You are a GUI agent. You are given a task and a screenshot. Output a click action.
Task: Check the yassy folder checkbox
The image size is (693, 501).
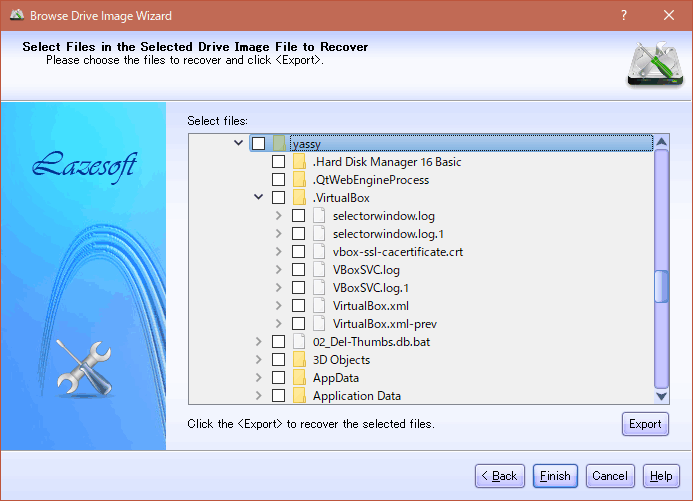click(259, 143)
